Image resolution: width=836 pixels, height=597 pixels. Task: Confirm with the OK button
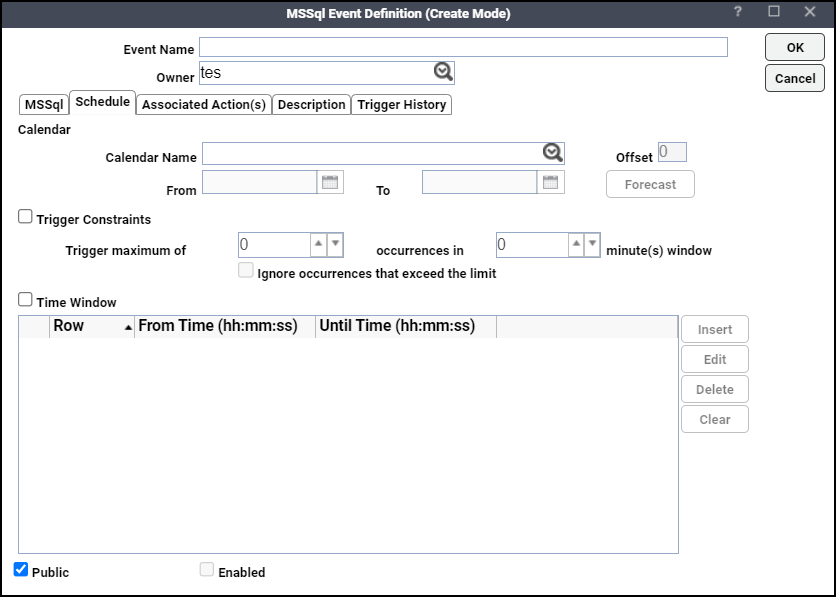click(x=795, y=47)
